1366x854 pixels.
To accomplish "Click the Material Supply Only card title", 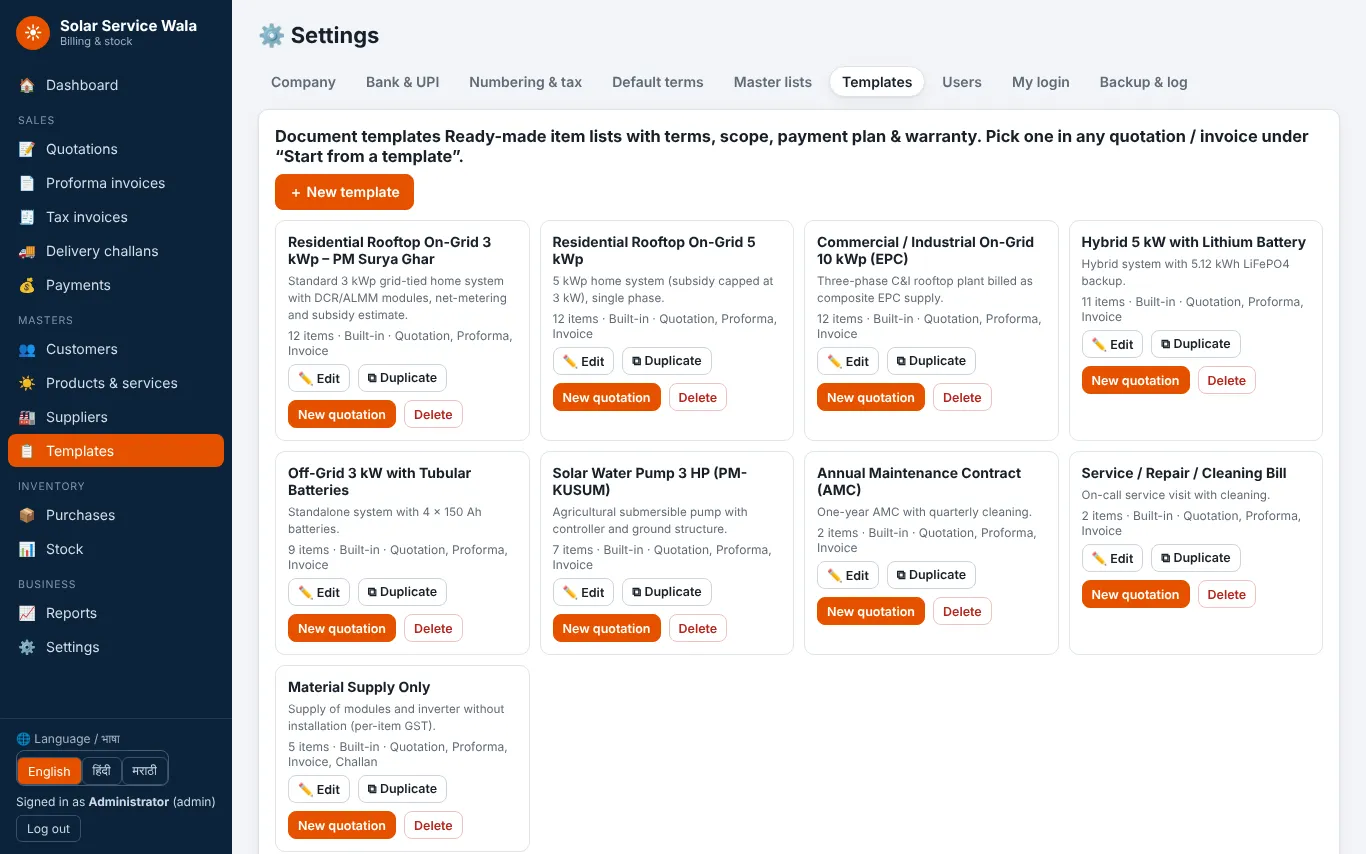I will pyautogui.click(x=359, y=687).
